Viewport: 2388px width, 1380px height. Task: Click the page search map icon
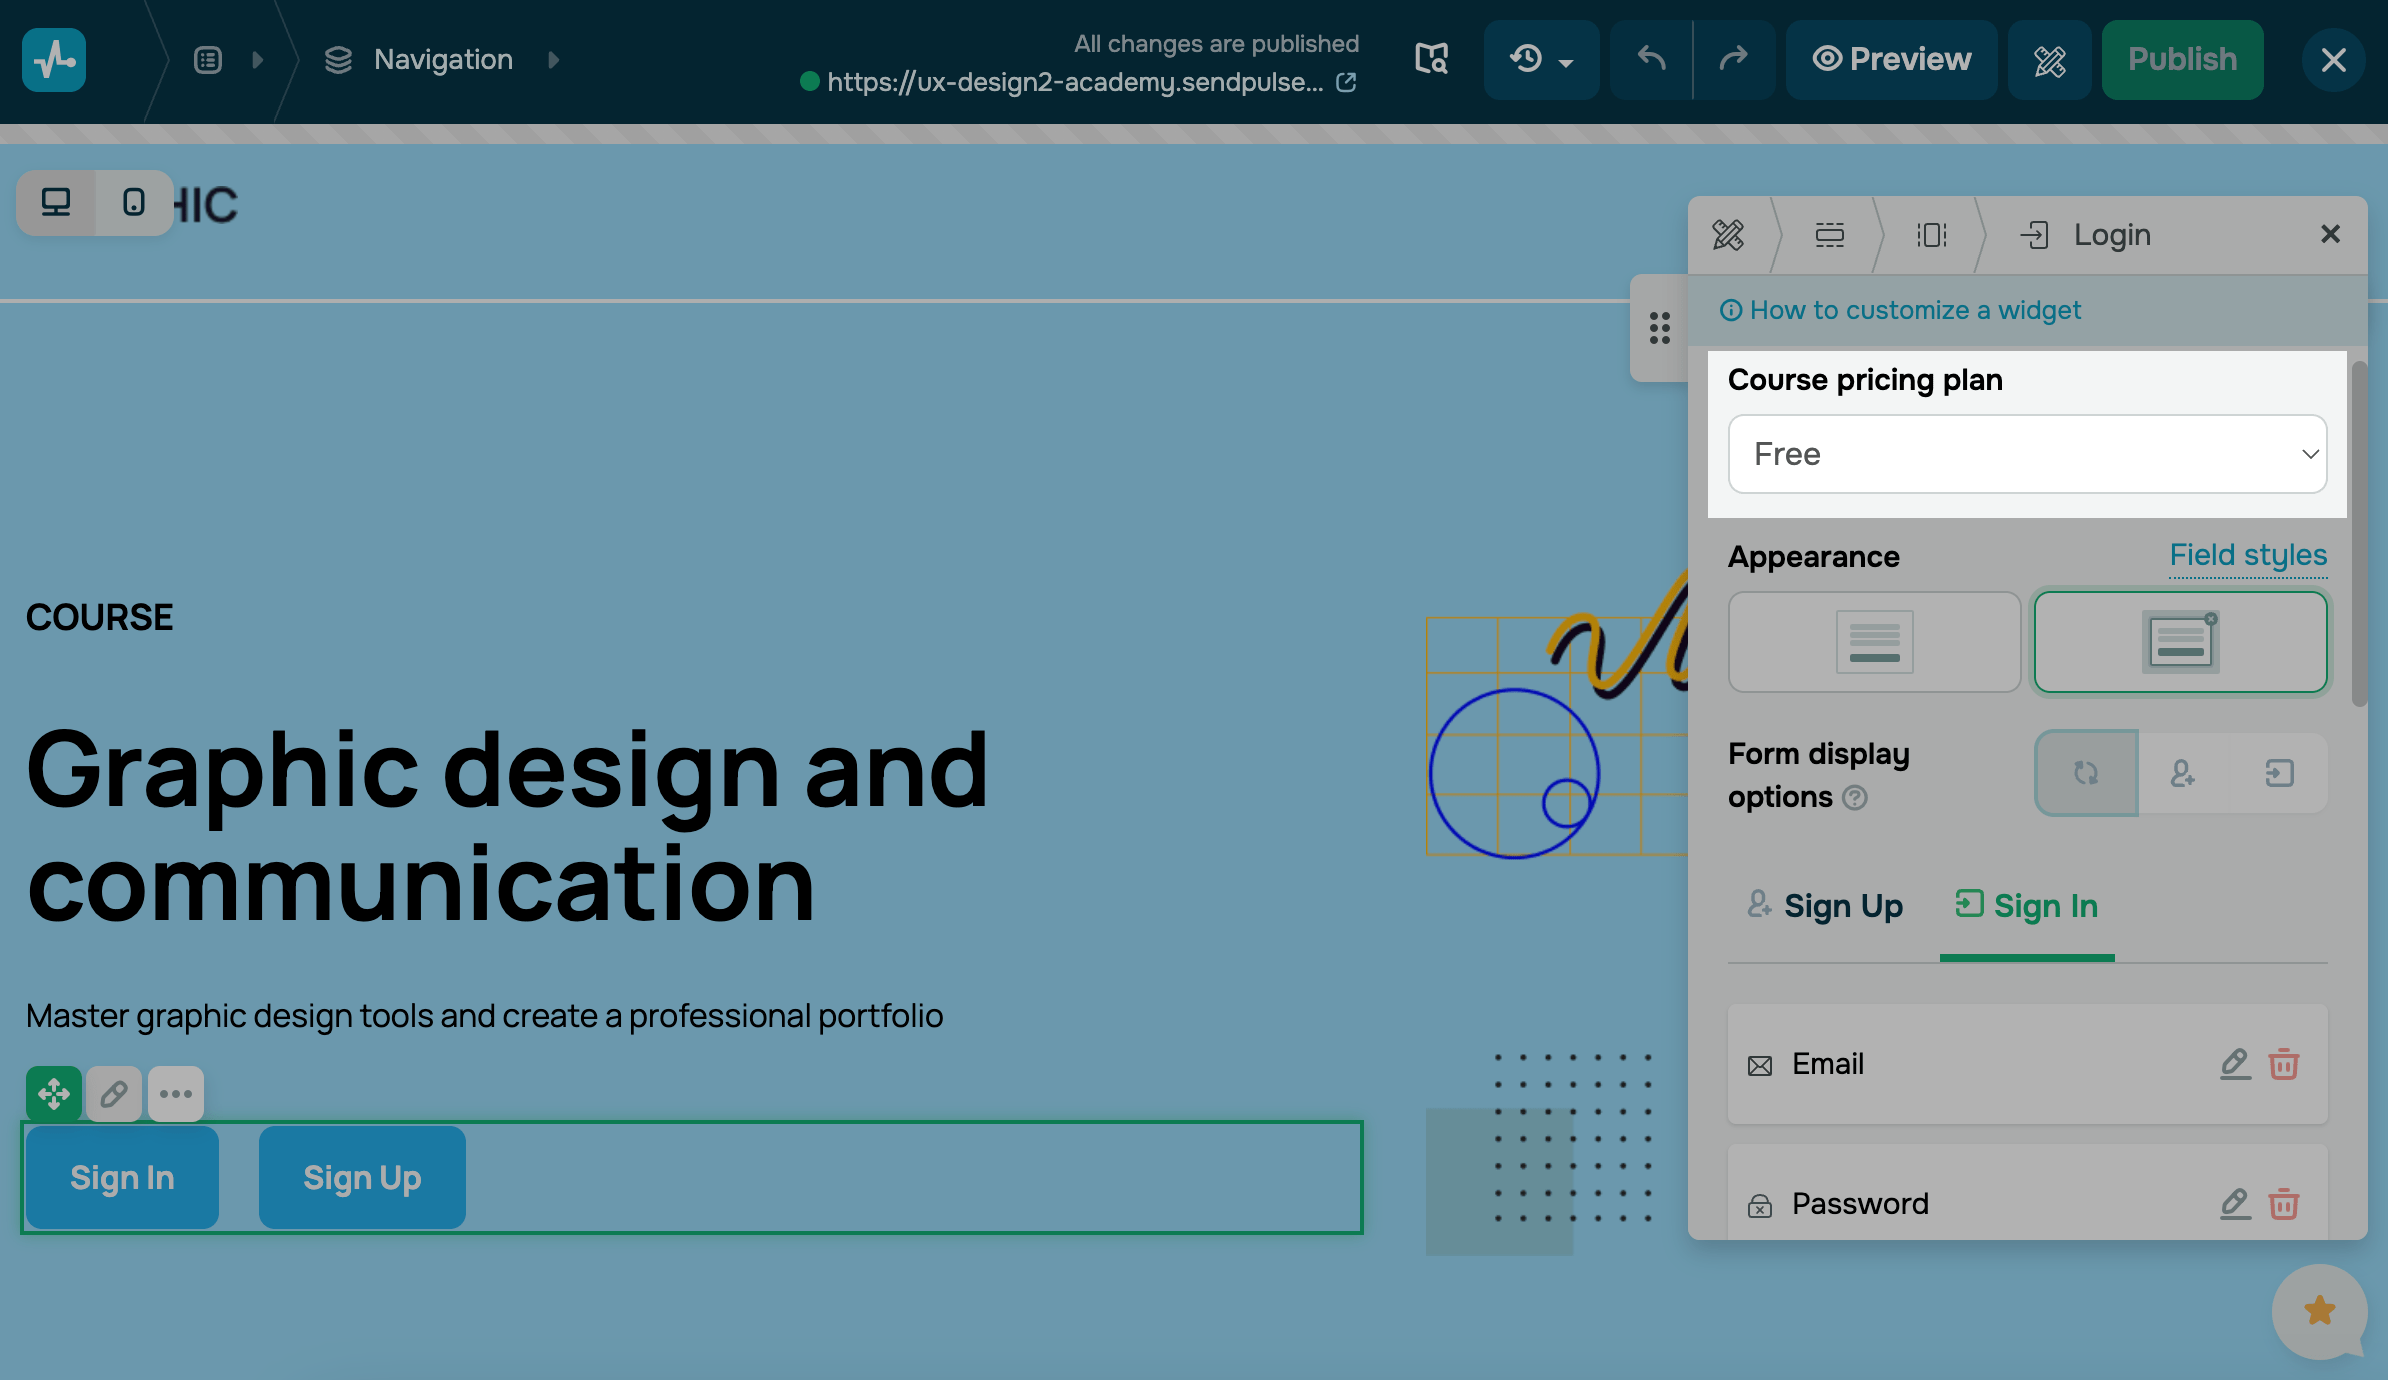(x=1431, y=59)
